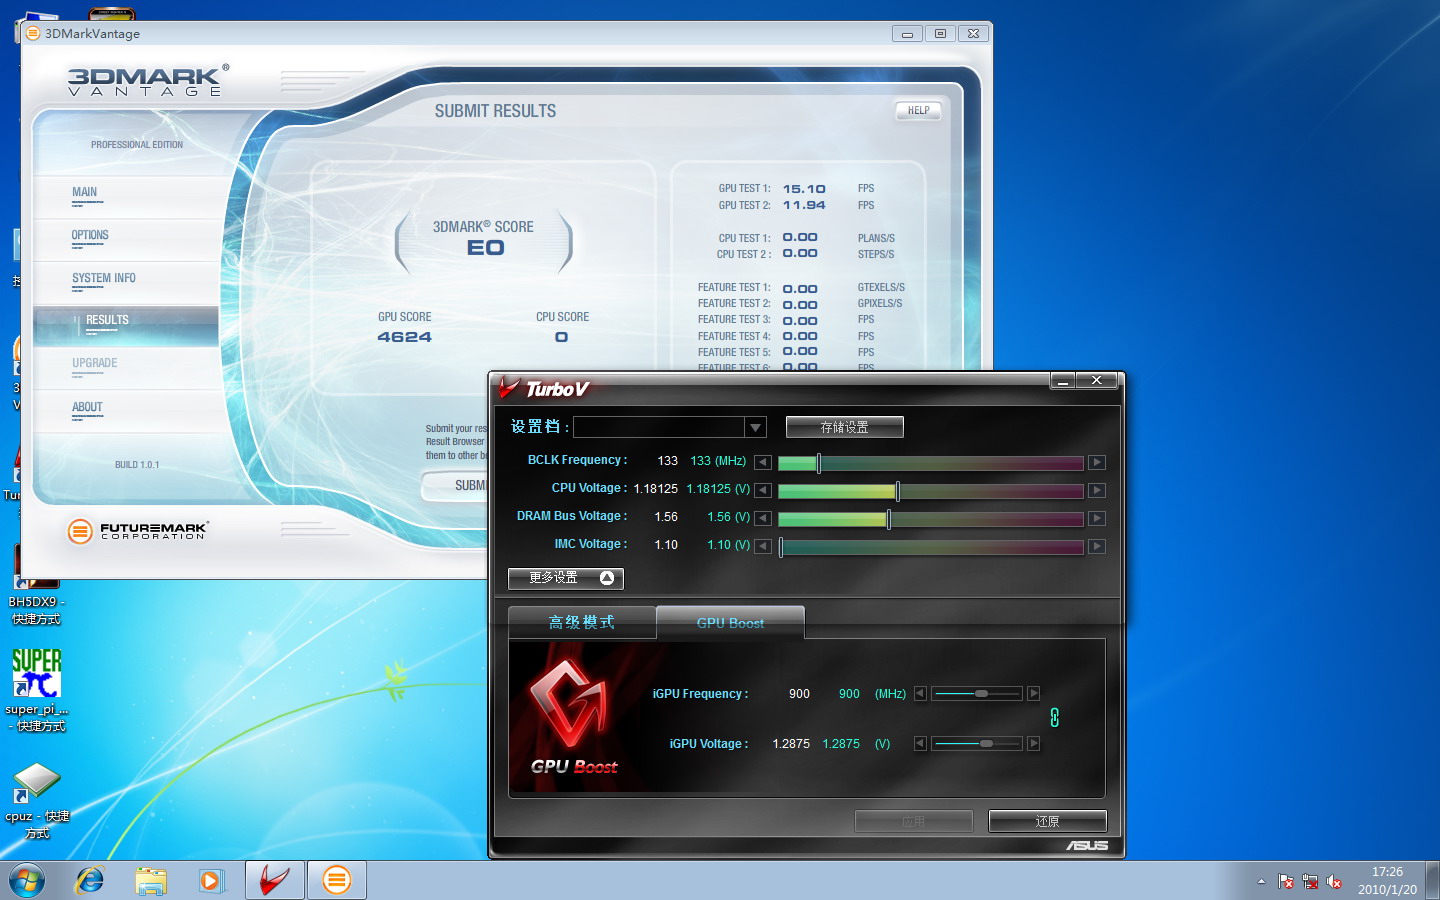Select RESULTS section in 3DMark Vantage
1440x900 pixels.
[126, 326]
